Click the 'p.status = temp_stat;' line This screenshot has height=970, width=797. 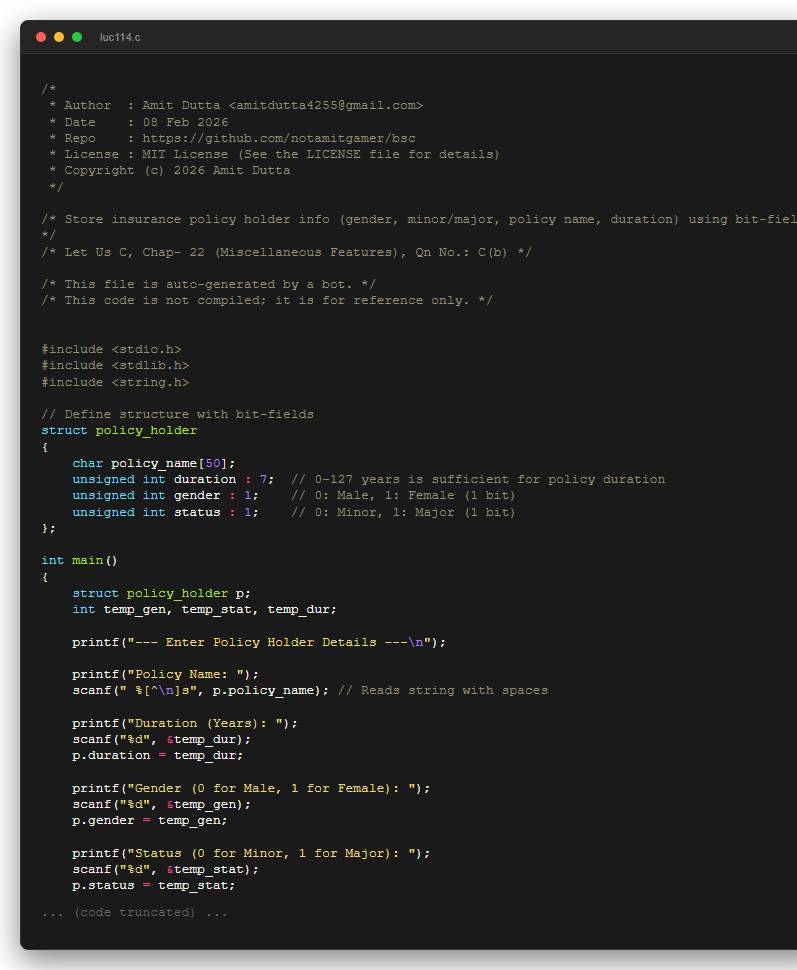tap(154, 885)
